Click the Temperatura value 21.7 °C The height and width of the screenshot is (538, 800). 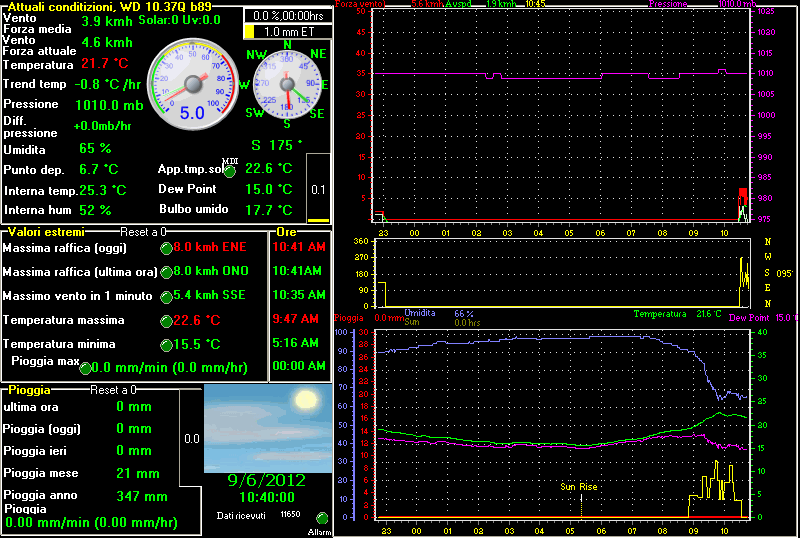coord(105,64)
